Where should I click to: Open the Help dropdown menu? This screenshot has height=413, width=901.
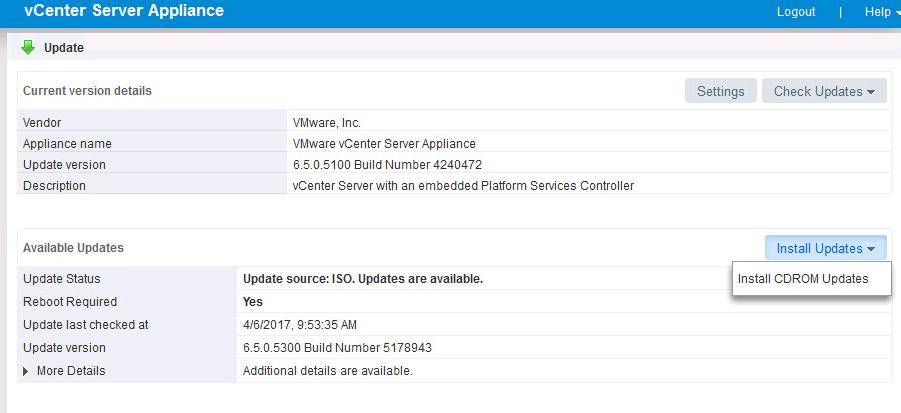point(881,12)
